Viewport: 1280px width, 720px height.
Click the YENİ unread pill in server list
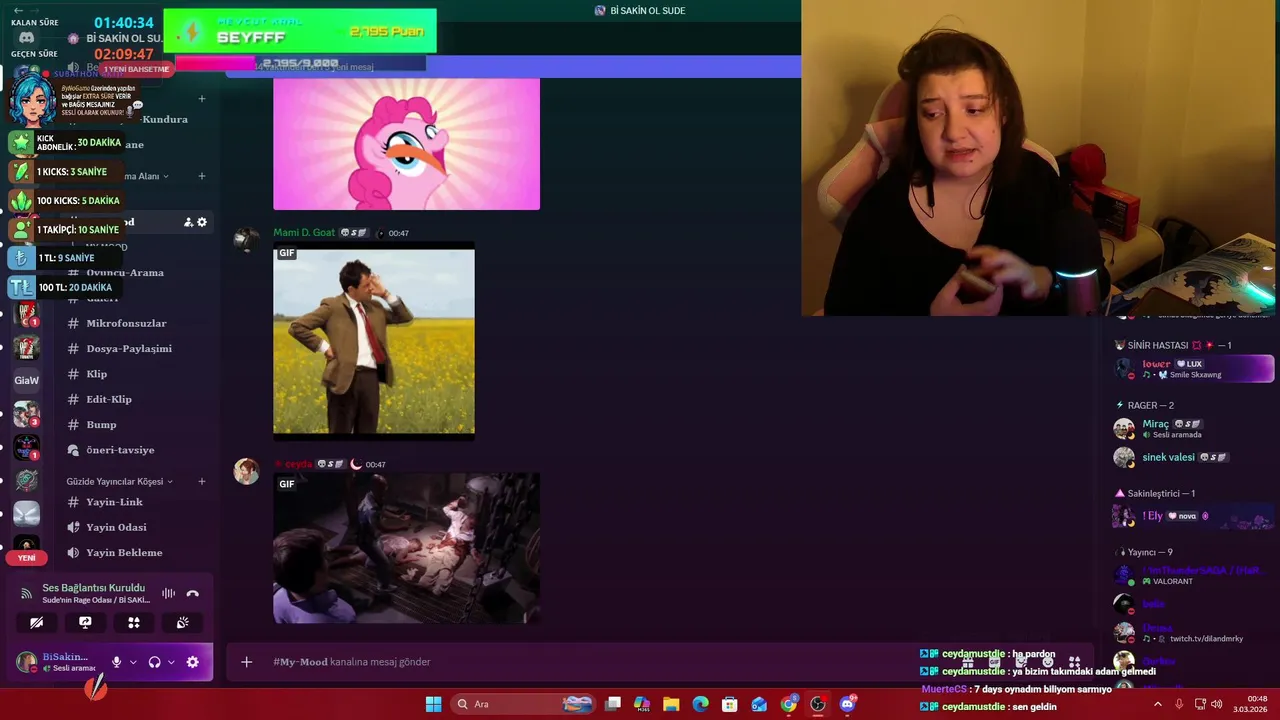click(26, 558)
